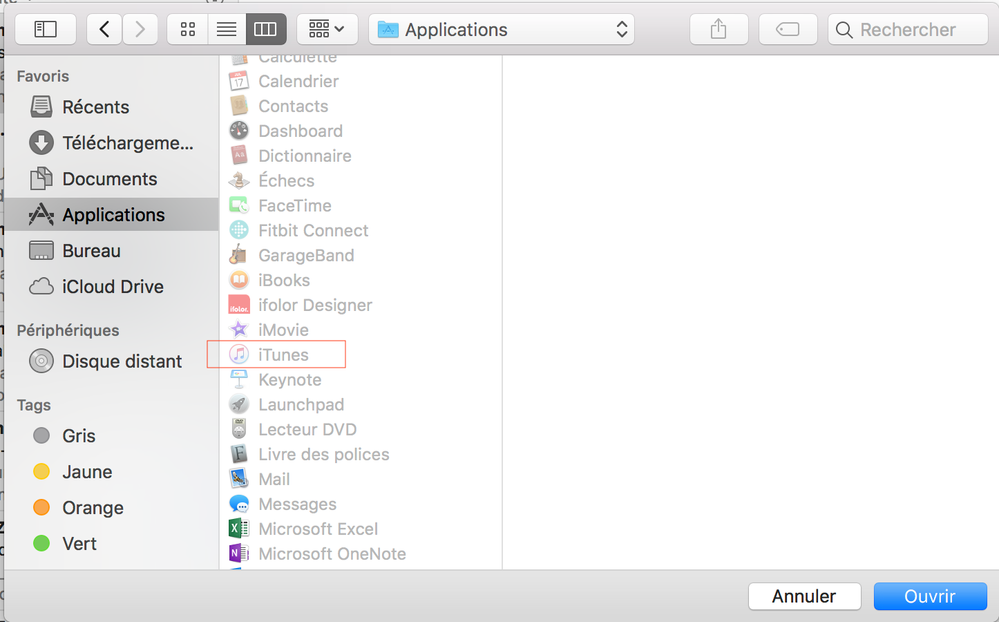Click the Échecs chess app icon
This screenshot has height=622, width=999.
click(x=239, y=180)
